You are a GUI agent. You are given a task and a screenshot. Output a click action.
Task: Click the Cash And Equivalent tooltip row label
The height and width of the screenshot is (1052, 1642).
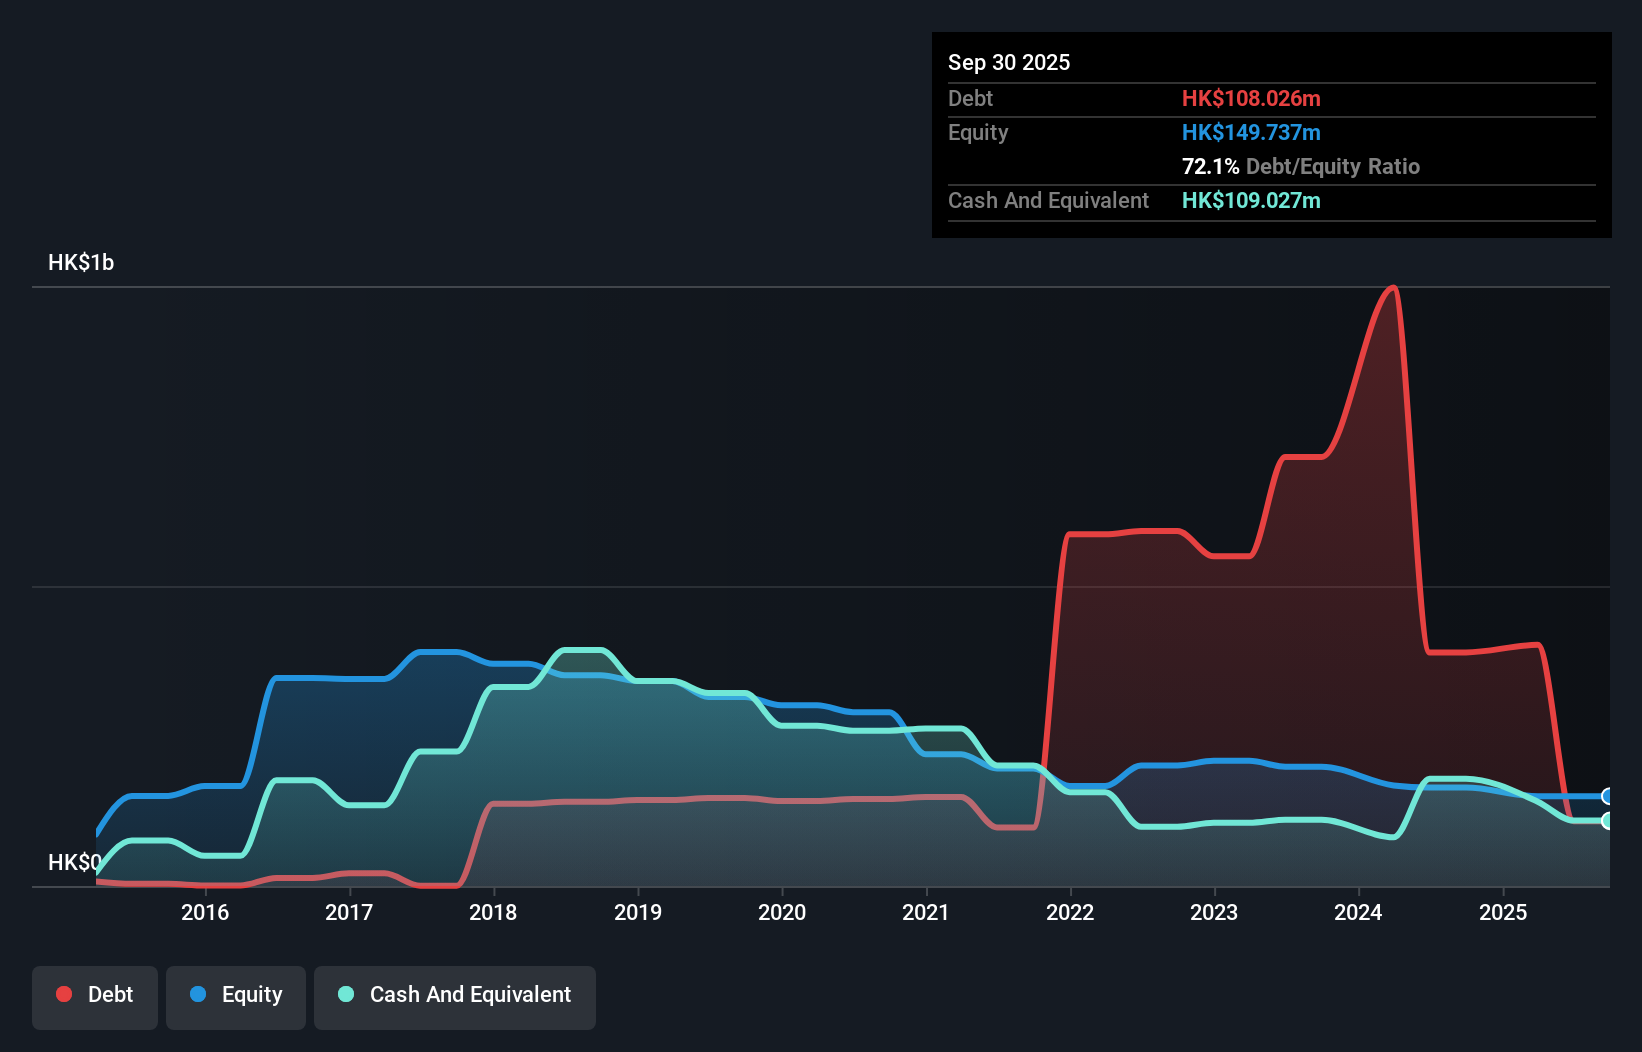tap(1048, 200)
